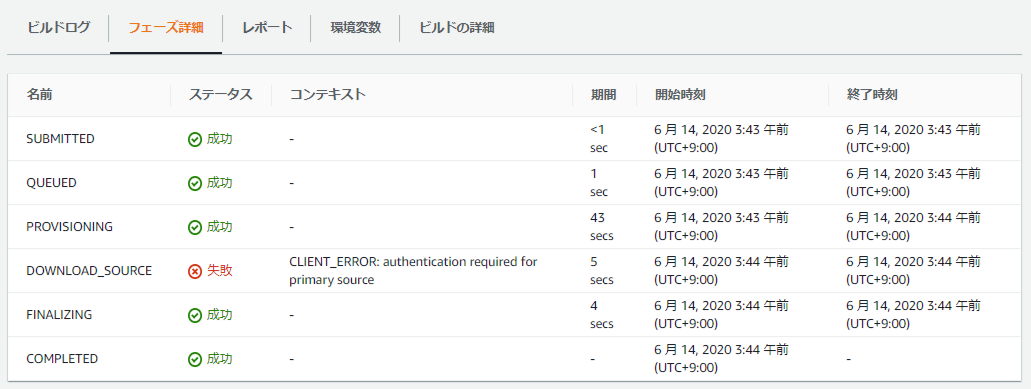Click the start time of the SUBMITTED phase

tap(721, 139)
